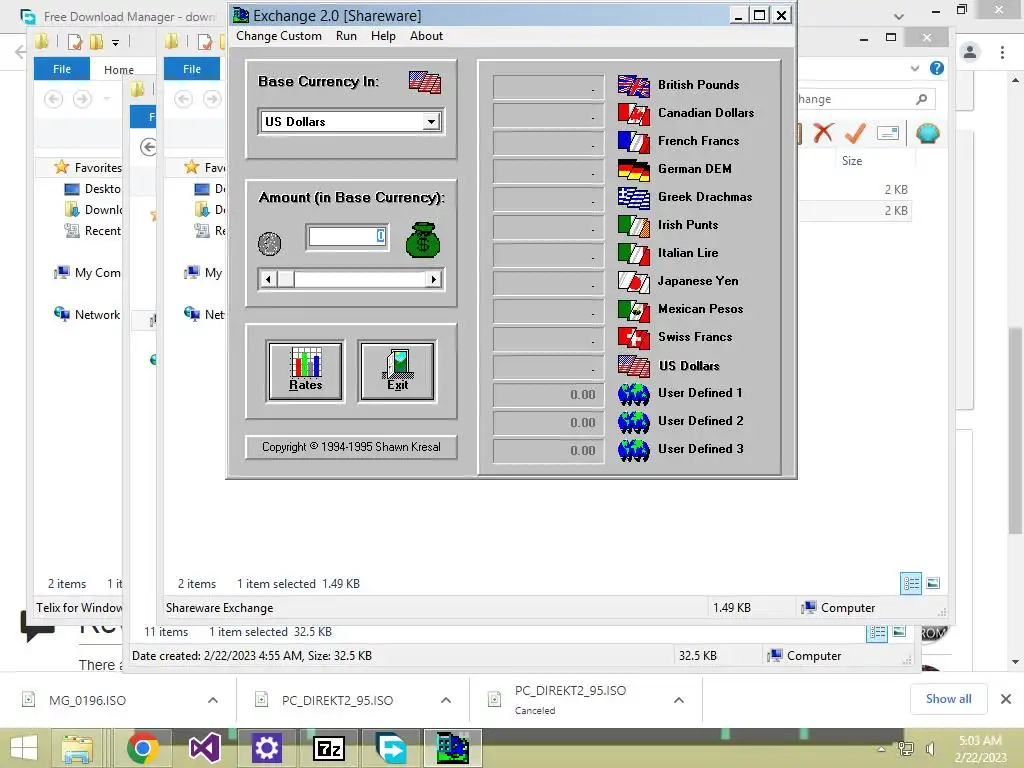
Task: Click the British Pounds result field
Action: (x=549, y=87)
